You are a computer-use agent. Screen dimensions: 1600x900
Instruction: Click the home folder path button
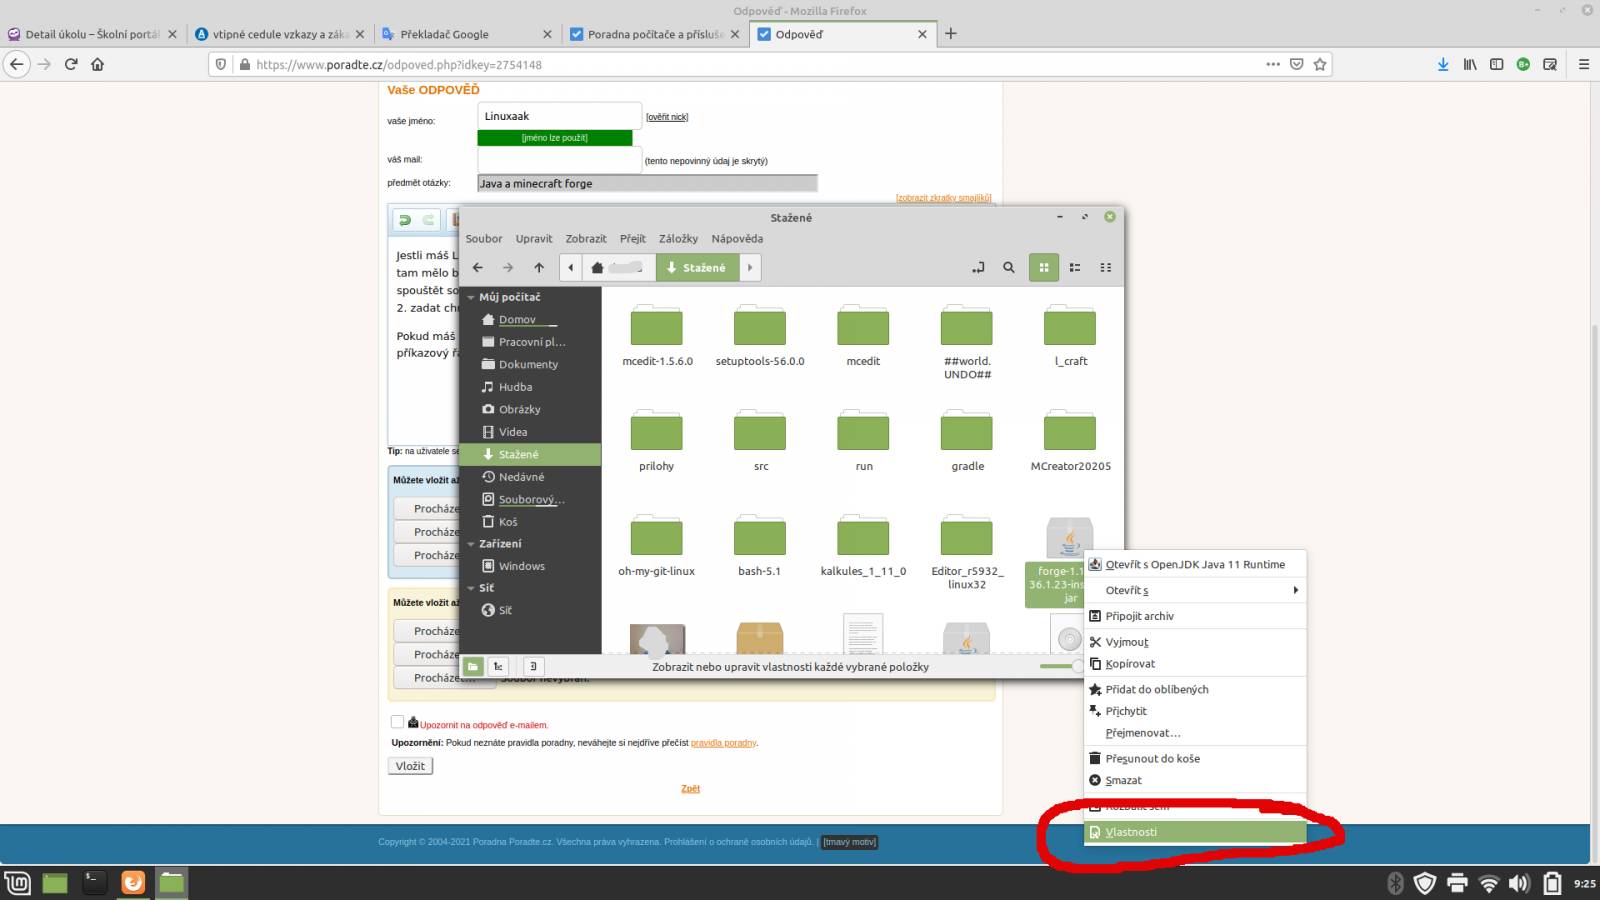(x=618, y=268)
